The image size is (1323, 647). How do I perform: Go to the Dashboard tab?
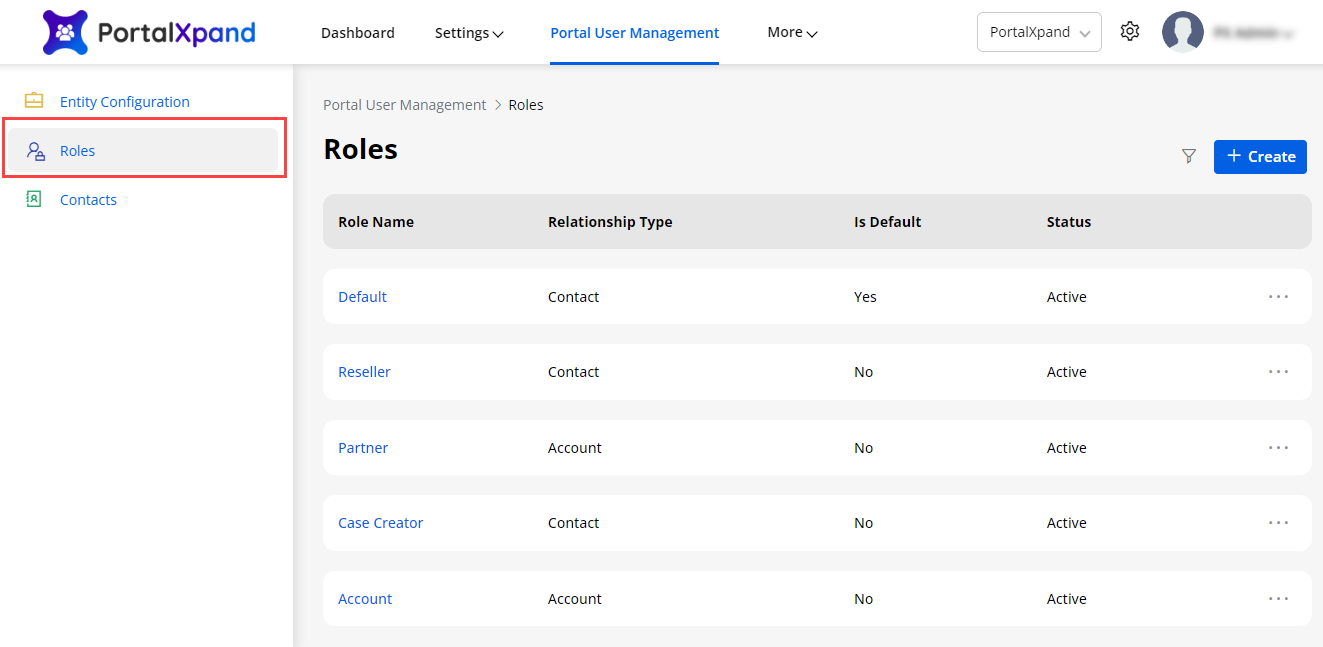357,33
